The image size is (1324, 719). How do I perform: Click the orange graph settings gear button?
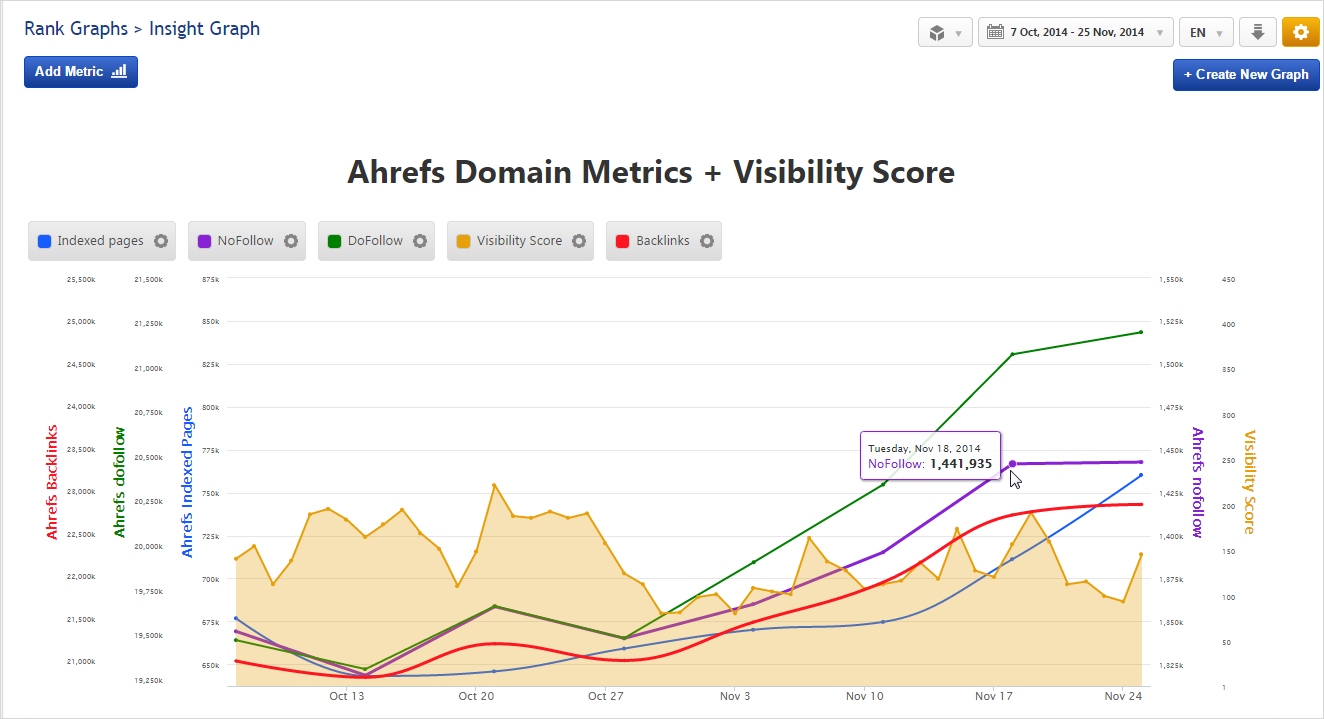pyautogui.click(x=1300, y=32)
